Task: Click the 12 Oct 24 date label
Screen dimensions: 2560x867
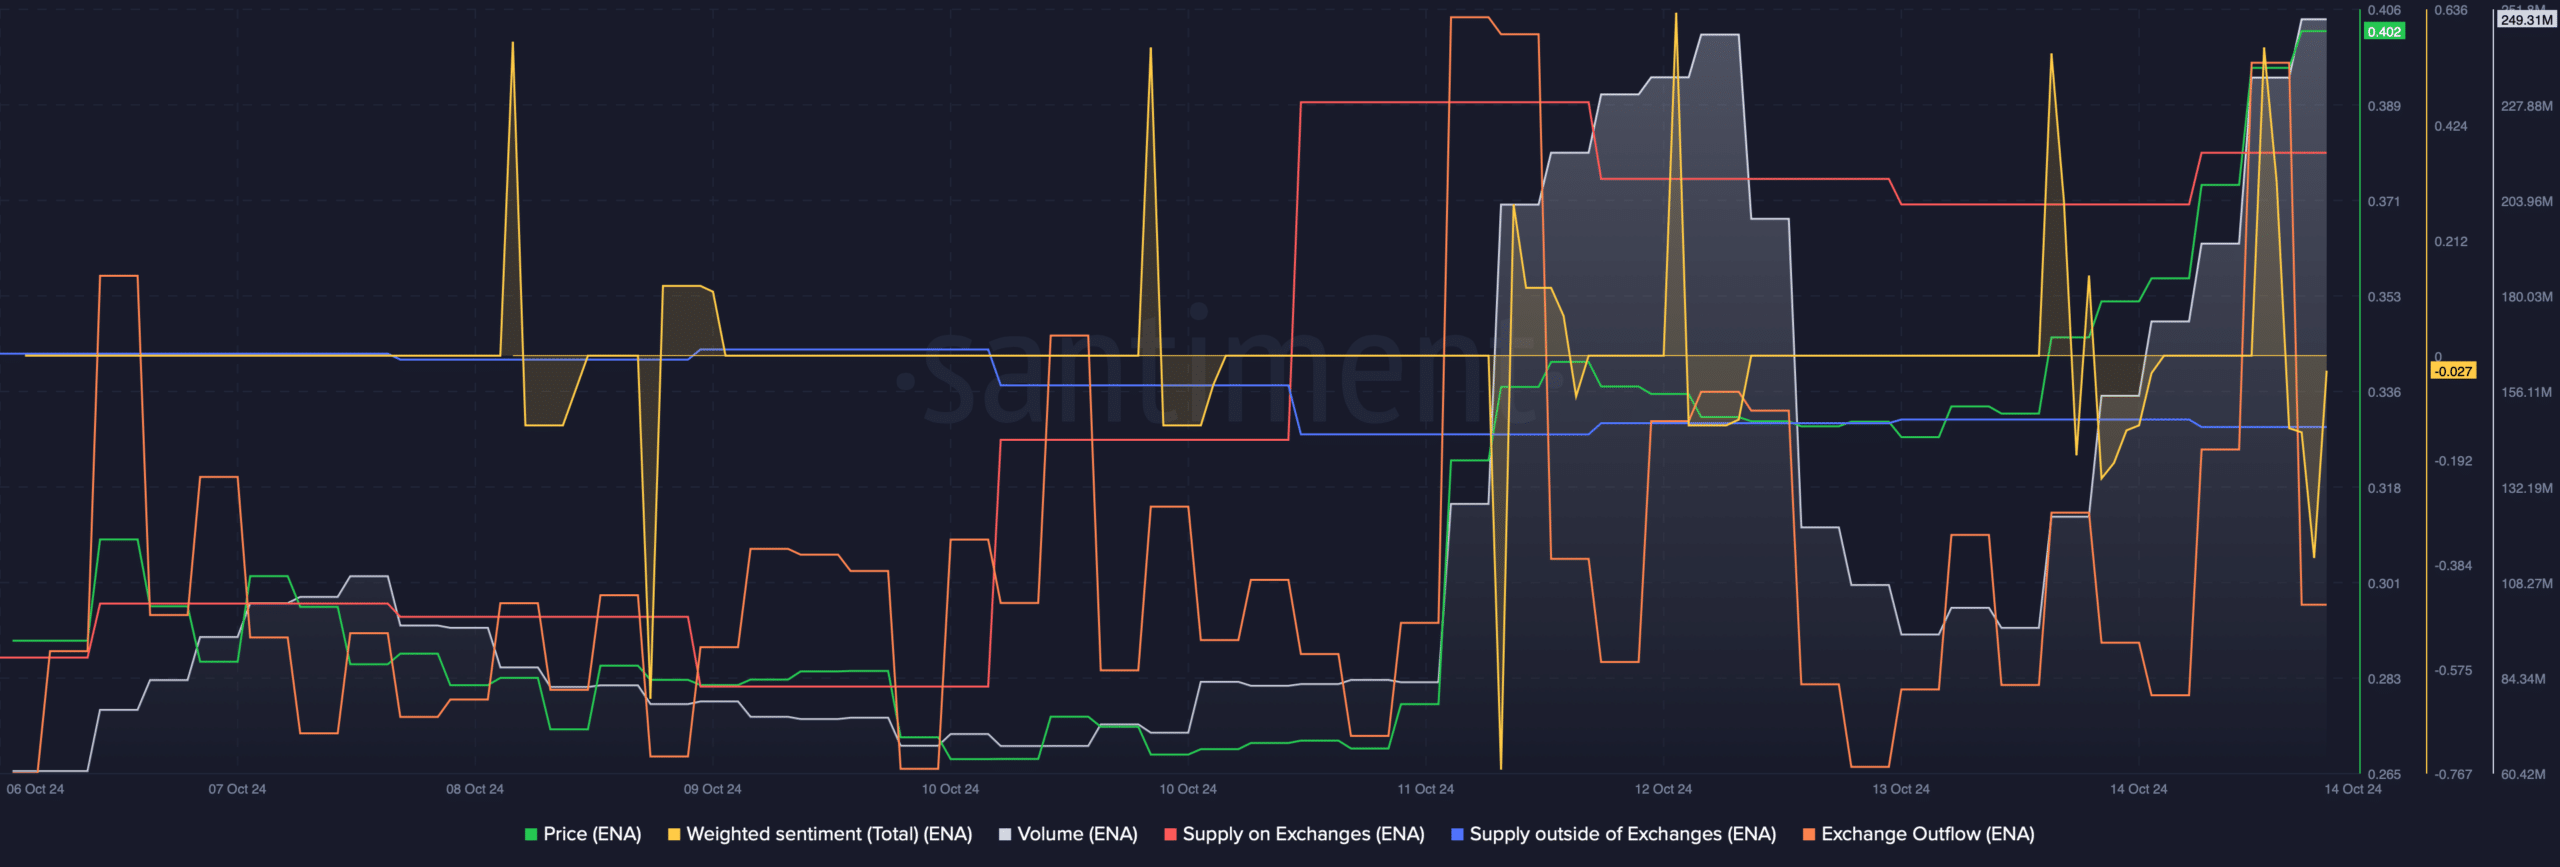Action: pyautogui.click(x=1663, y=789)
